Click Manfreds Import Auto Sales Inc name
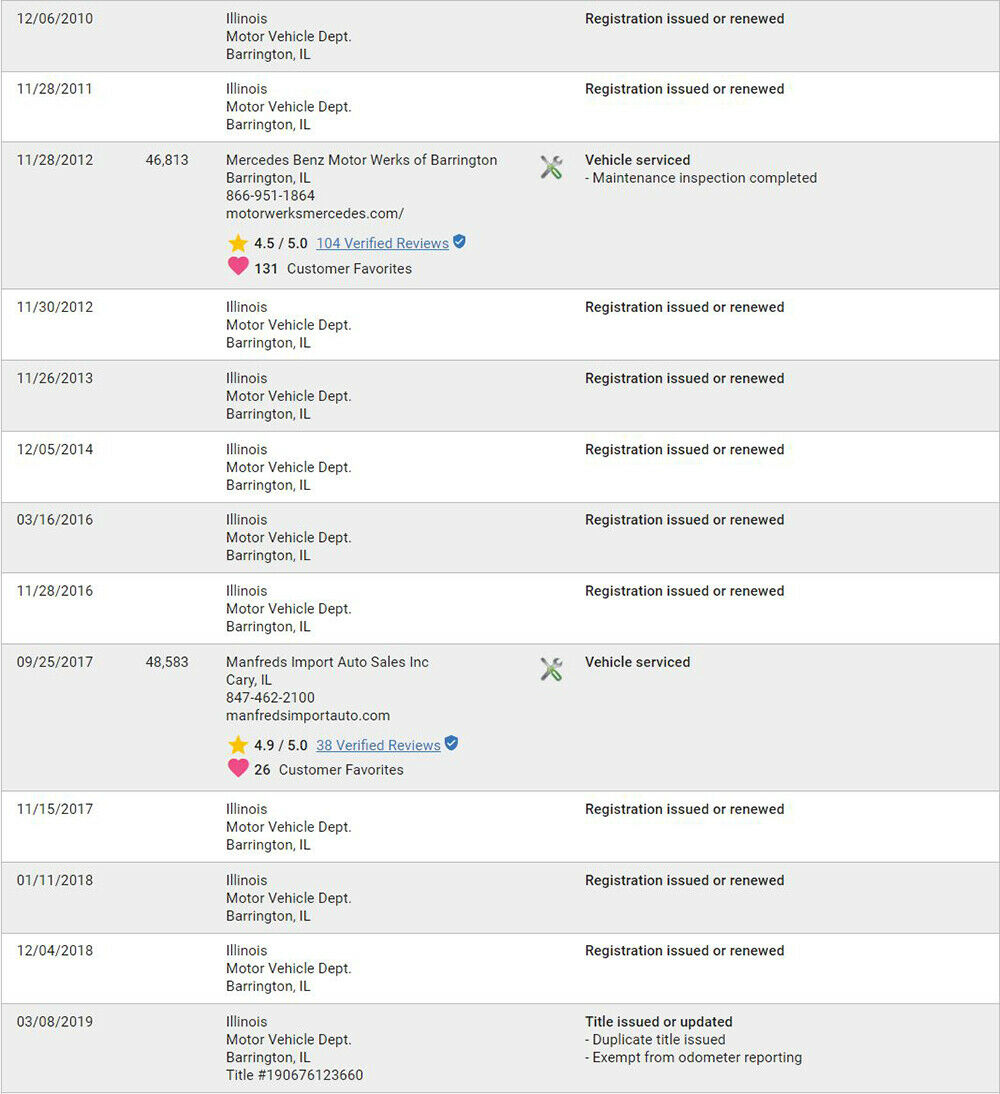The height and width of the screenshot is (1094, 1000). (x=327, y=662)
